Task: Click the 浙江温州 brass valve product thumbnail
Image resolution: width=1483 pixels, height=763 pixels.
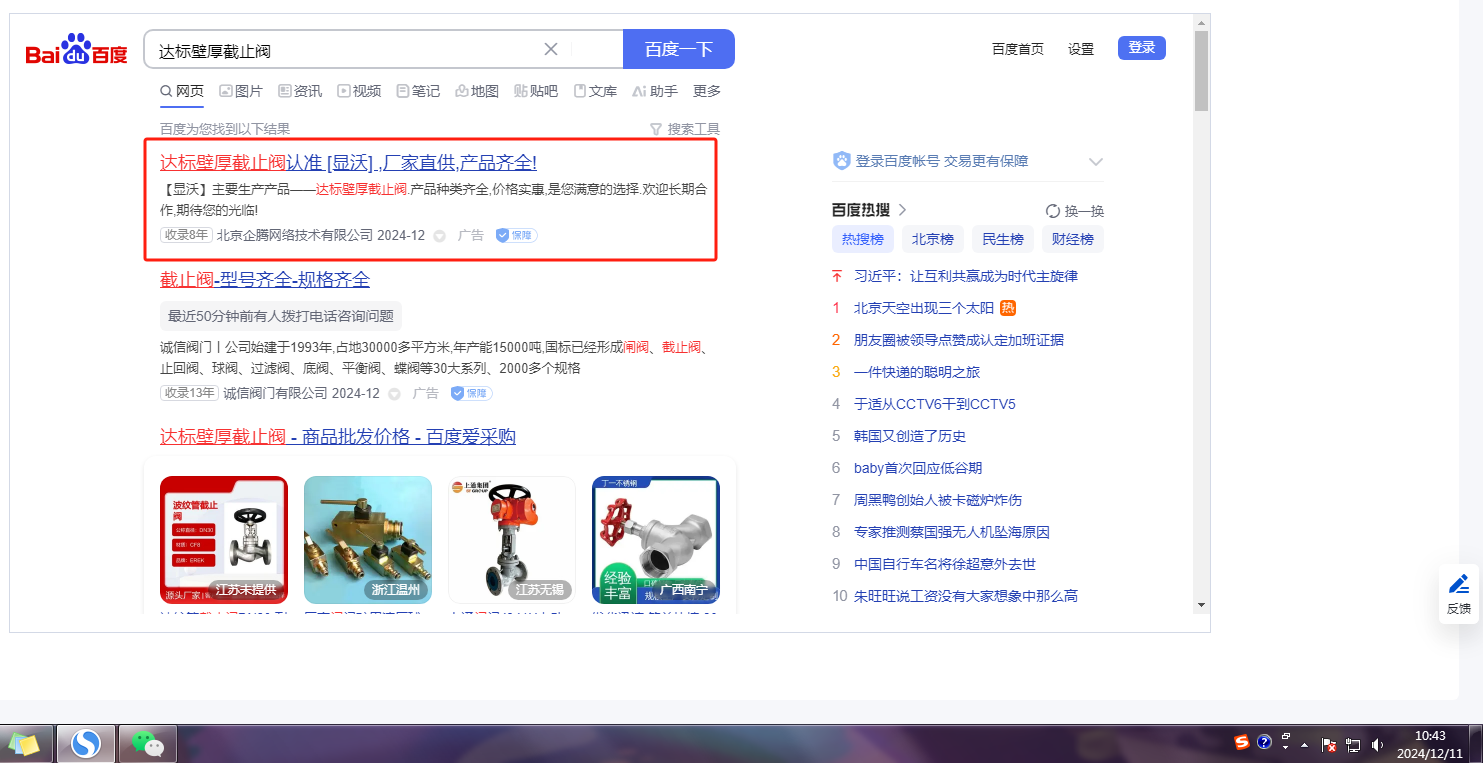Action: click(x=367, y=539)
